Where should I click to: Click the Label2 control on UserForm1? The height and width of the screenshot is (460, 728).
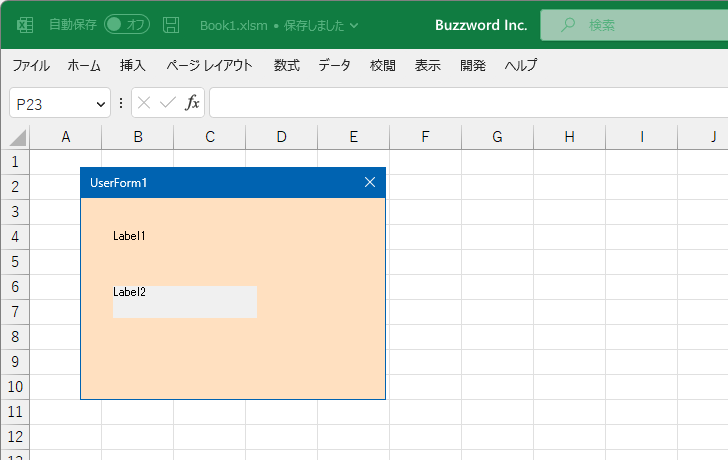[x=184, y=301]
